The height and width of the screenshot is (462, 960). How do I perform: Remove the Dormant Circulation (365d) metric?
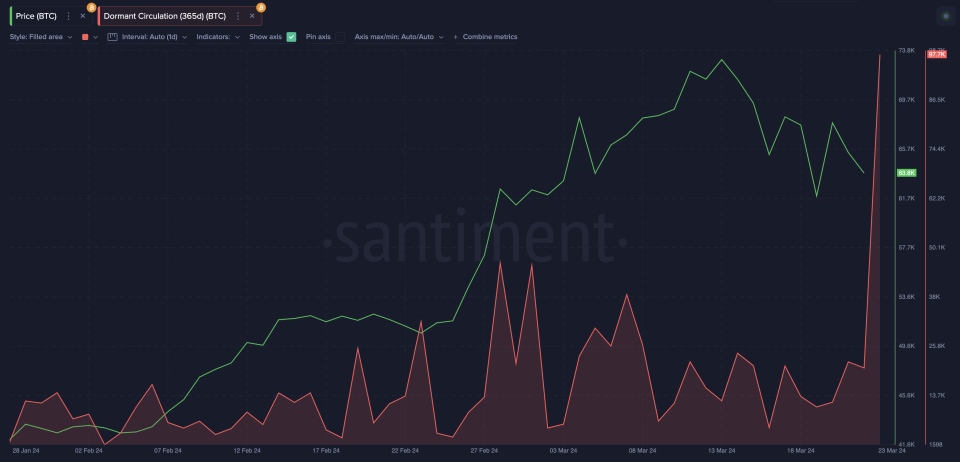coord(252,16)
